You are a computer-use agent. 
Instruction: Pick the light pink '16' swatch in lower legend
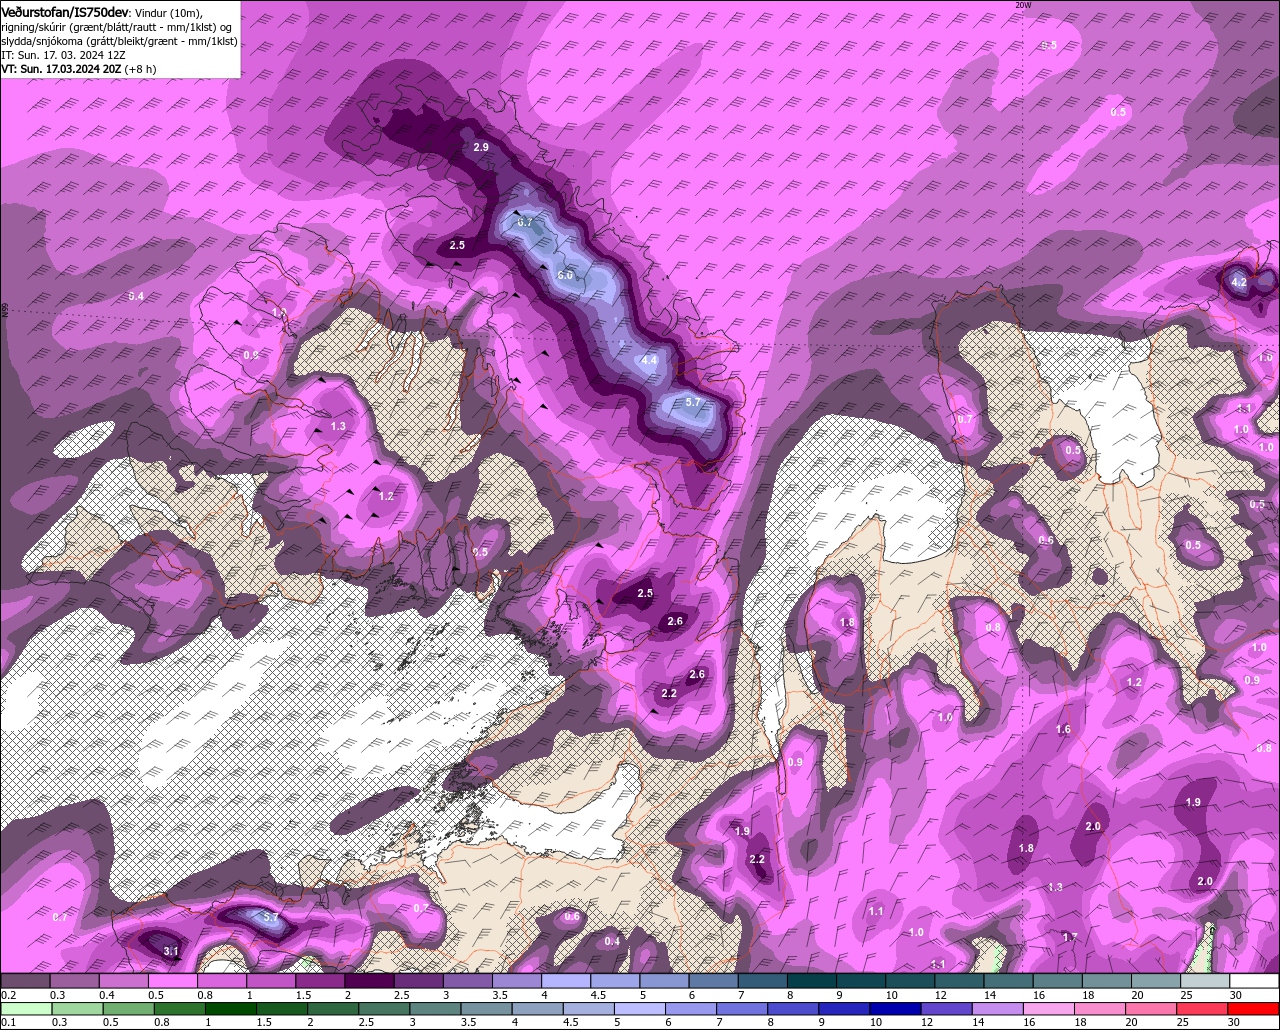[x=1048, y=1008]
